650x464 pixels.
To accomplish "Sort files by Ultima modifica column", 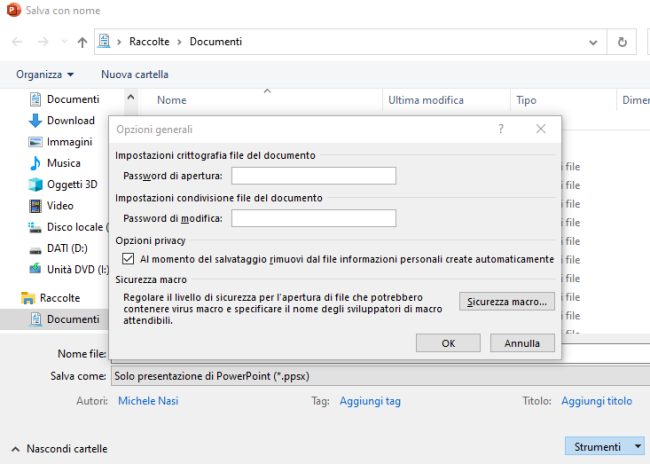I will tap(426, 100).
